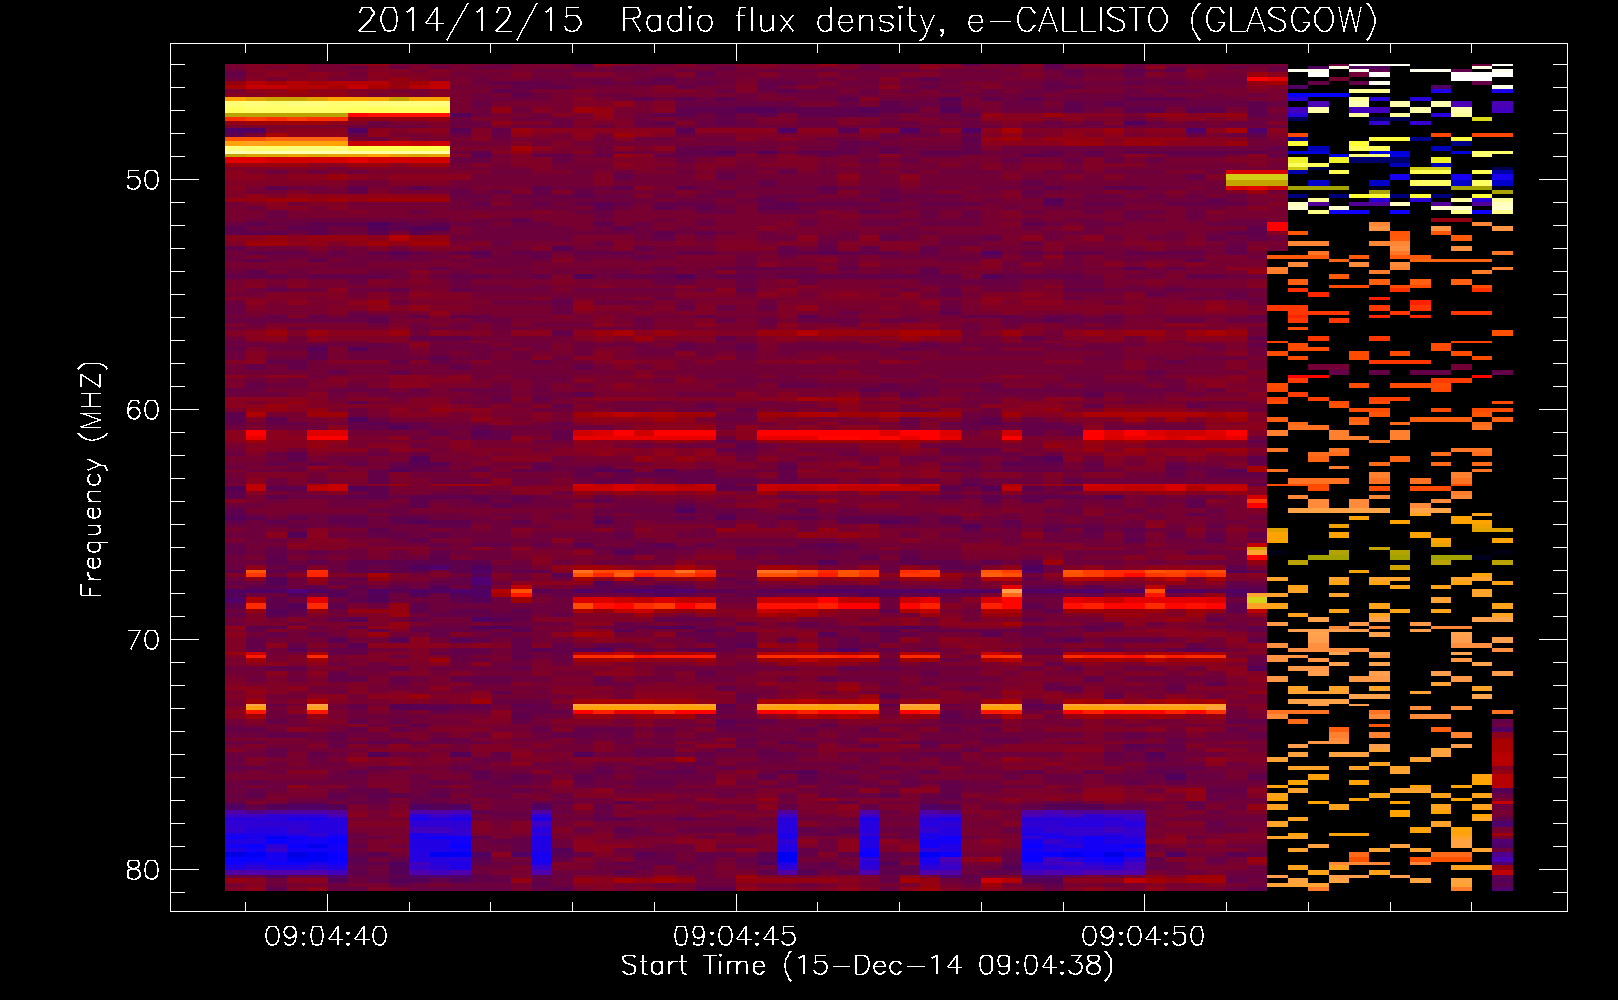The width and height of the screenshot is (1618, 1000).
Task: Click the 50 frequency tick label
Action: 143,181
